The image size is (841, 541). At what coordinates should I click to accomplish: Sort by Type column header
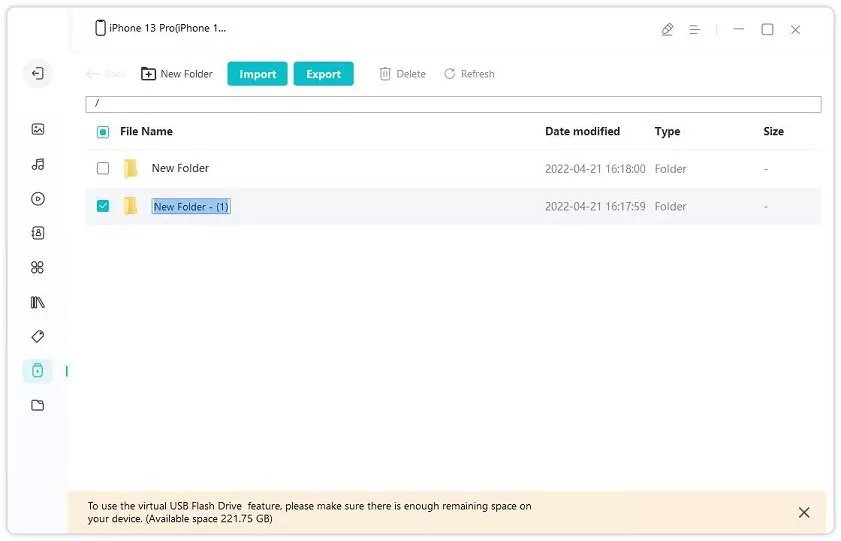coord(667,131)
